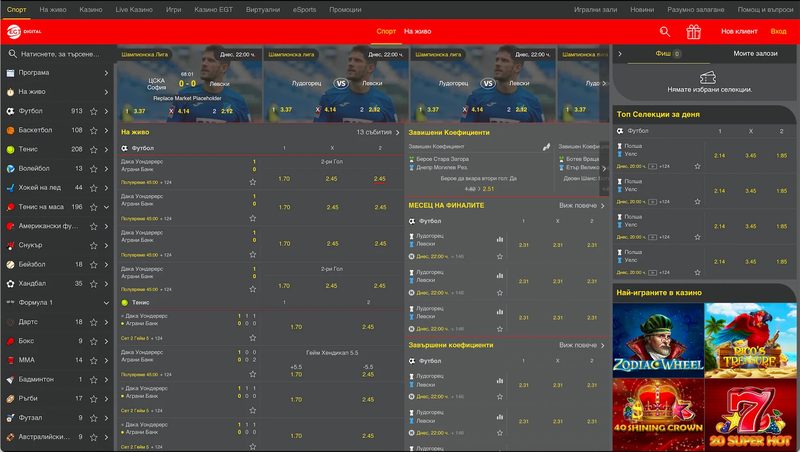Click the На живо stopwatch icon
This screenshot has height=452, width=800.
click(10, 92)
